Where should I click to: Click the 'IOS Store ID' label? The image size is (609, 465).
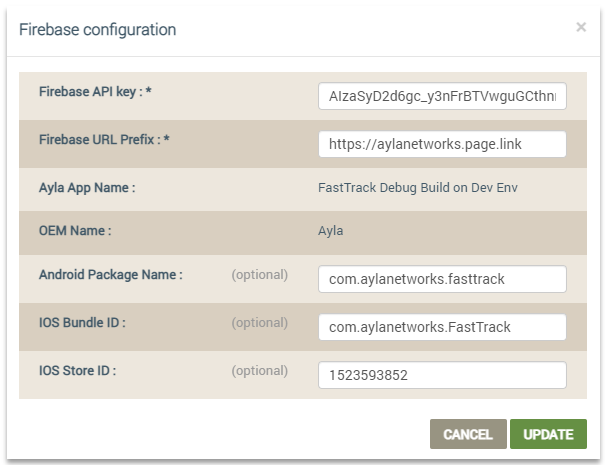tap(77, 371)
